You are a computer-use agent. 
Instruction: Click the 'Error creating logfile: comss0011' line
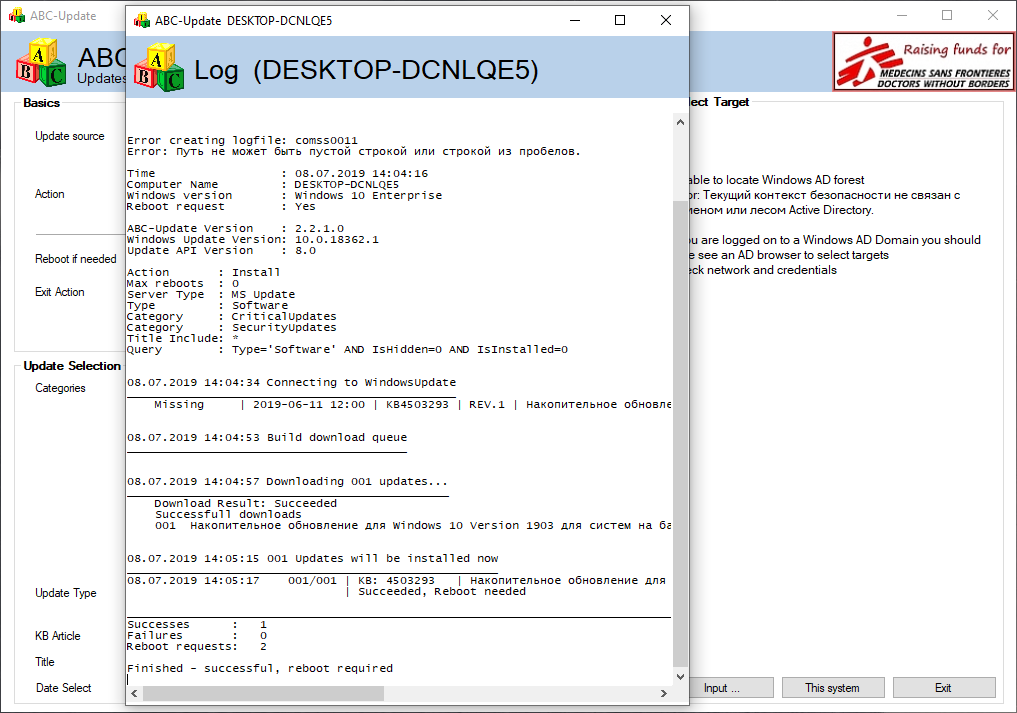tap(243, 140)
